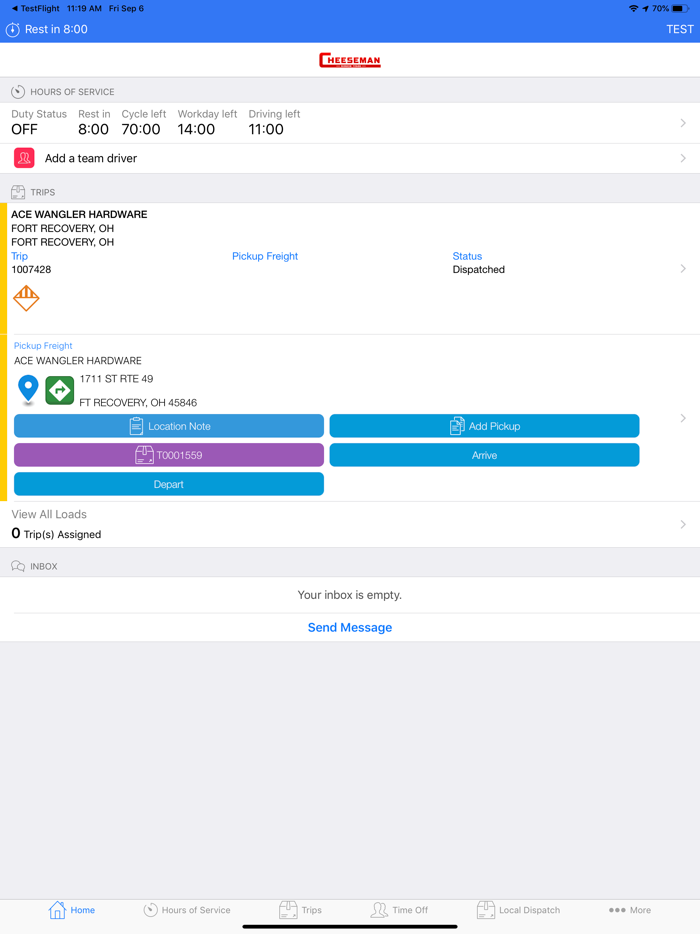Tap the red team driver icon
Image resolution: width=700 pixels, height=934 pixels.
tap(24, 158)
